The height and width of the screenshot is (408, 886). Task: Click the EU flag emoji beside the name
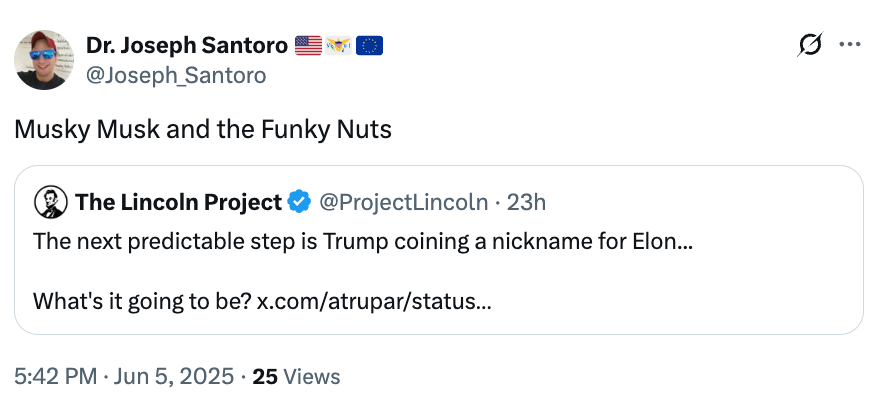point(370,45)
